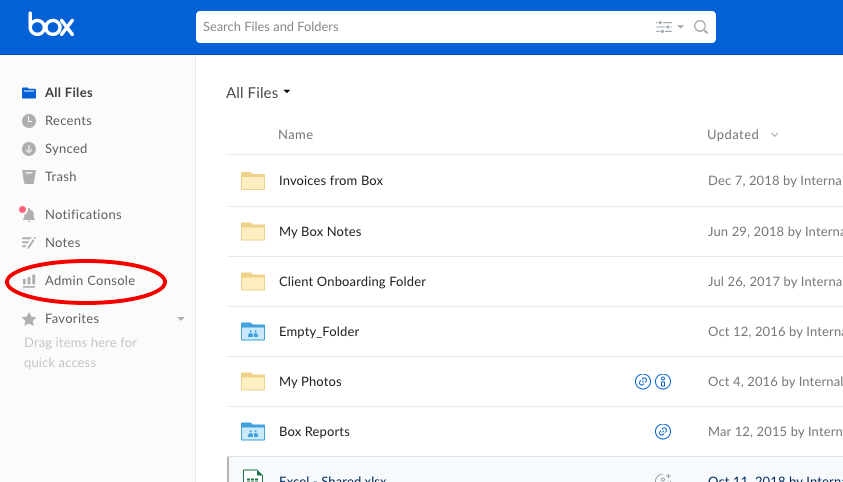Click the My Photos shared link icon
Screen dimensions: 843x482
click(x=643, y=382)
